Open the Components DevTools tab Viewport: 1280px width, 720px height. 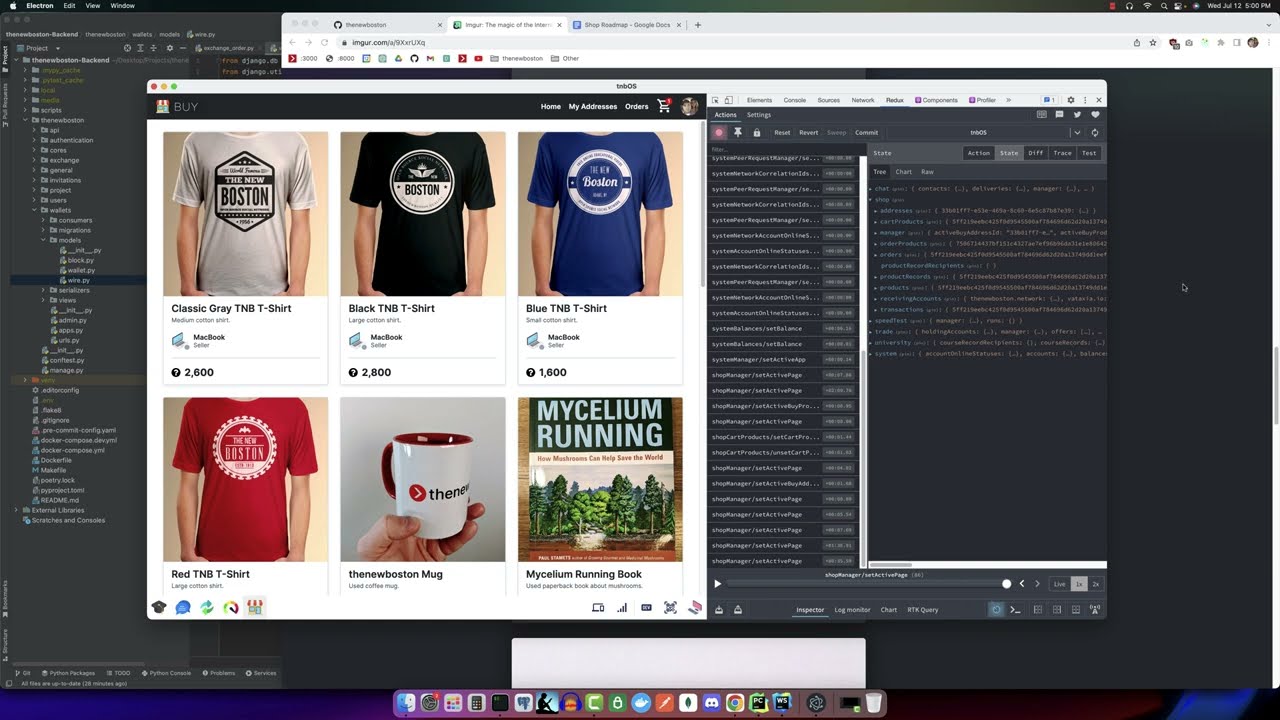coord(936,100)
